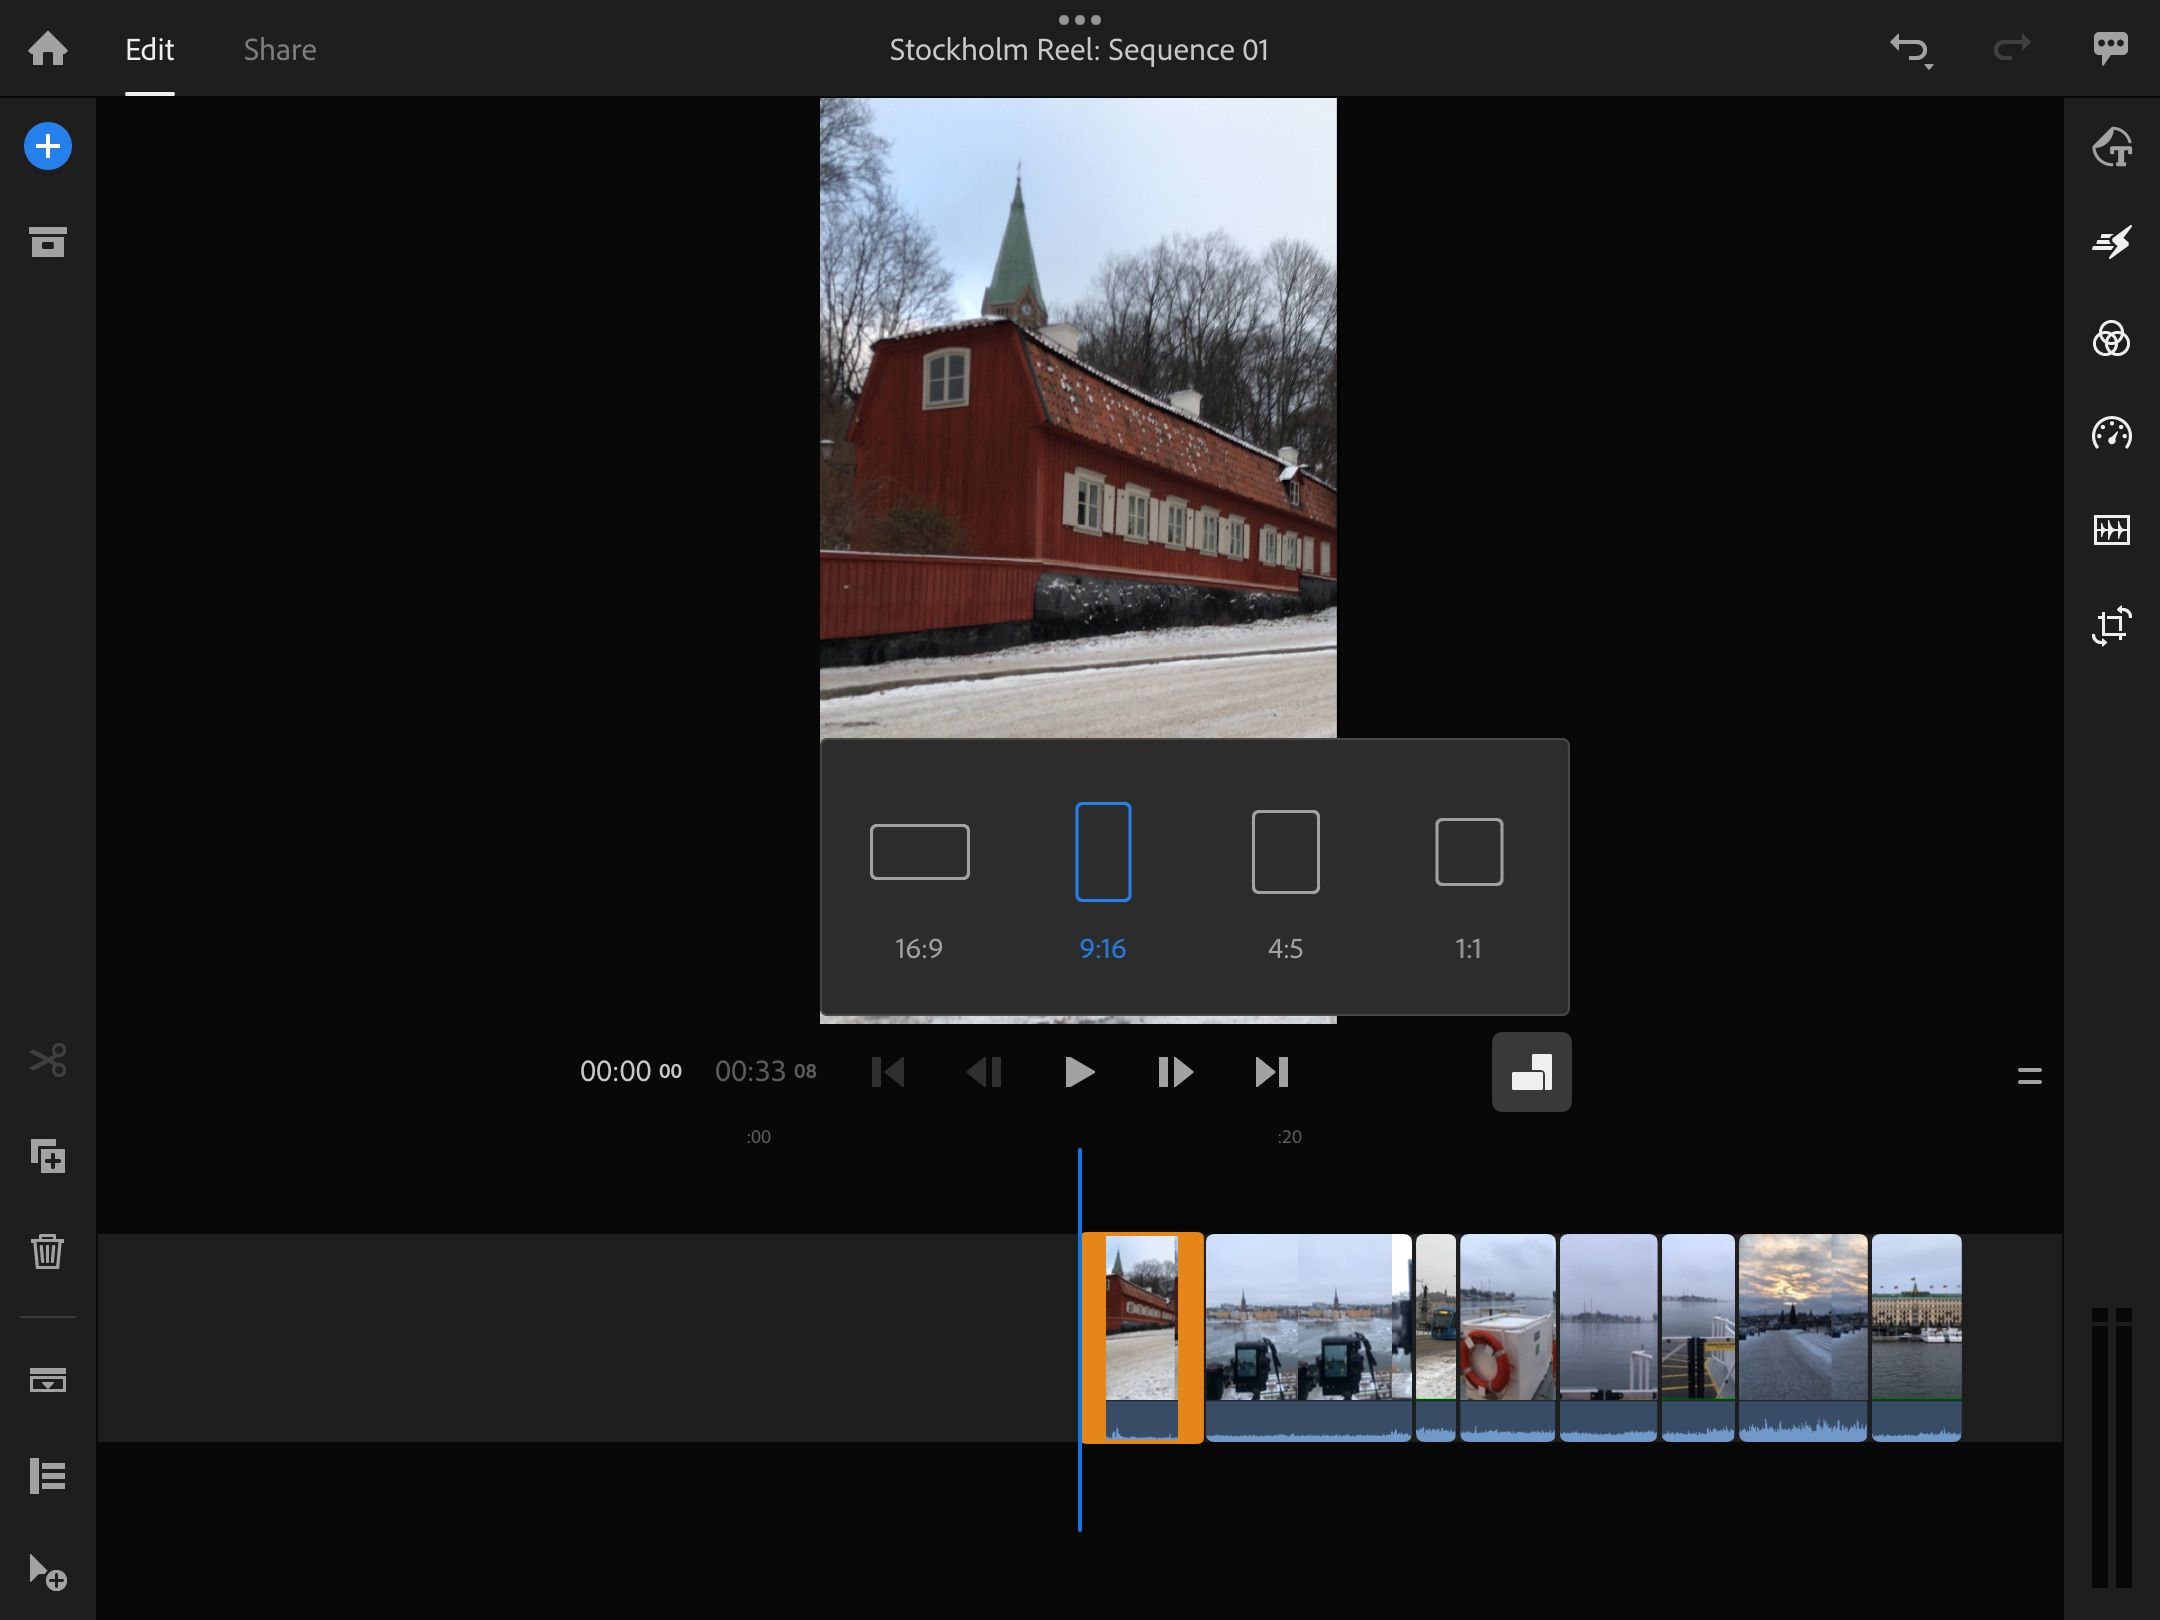Open the Effects transitions lightning icon
Viewport: 2160px width, 1620px height.
tap(2111, 242)
